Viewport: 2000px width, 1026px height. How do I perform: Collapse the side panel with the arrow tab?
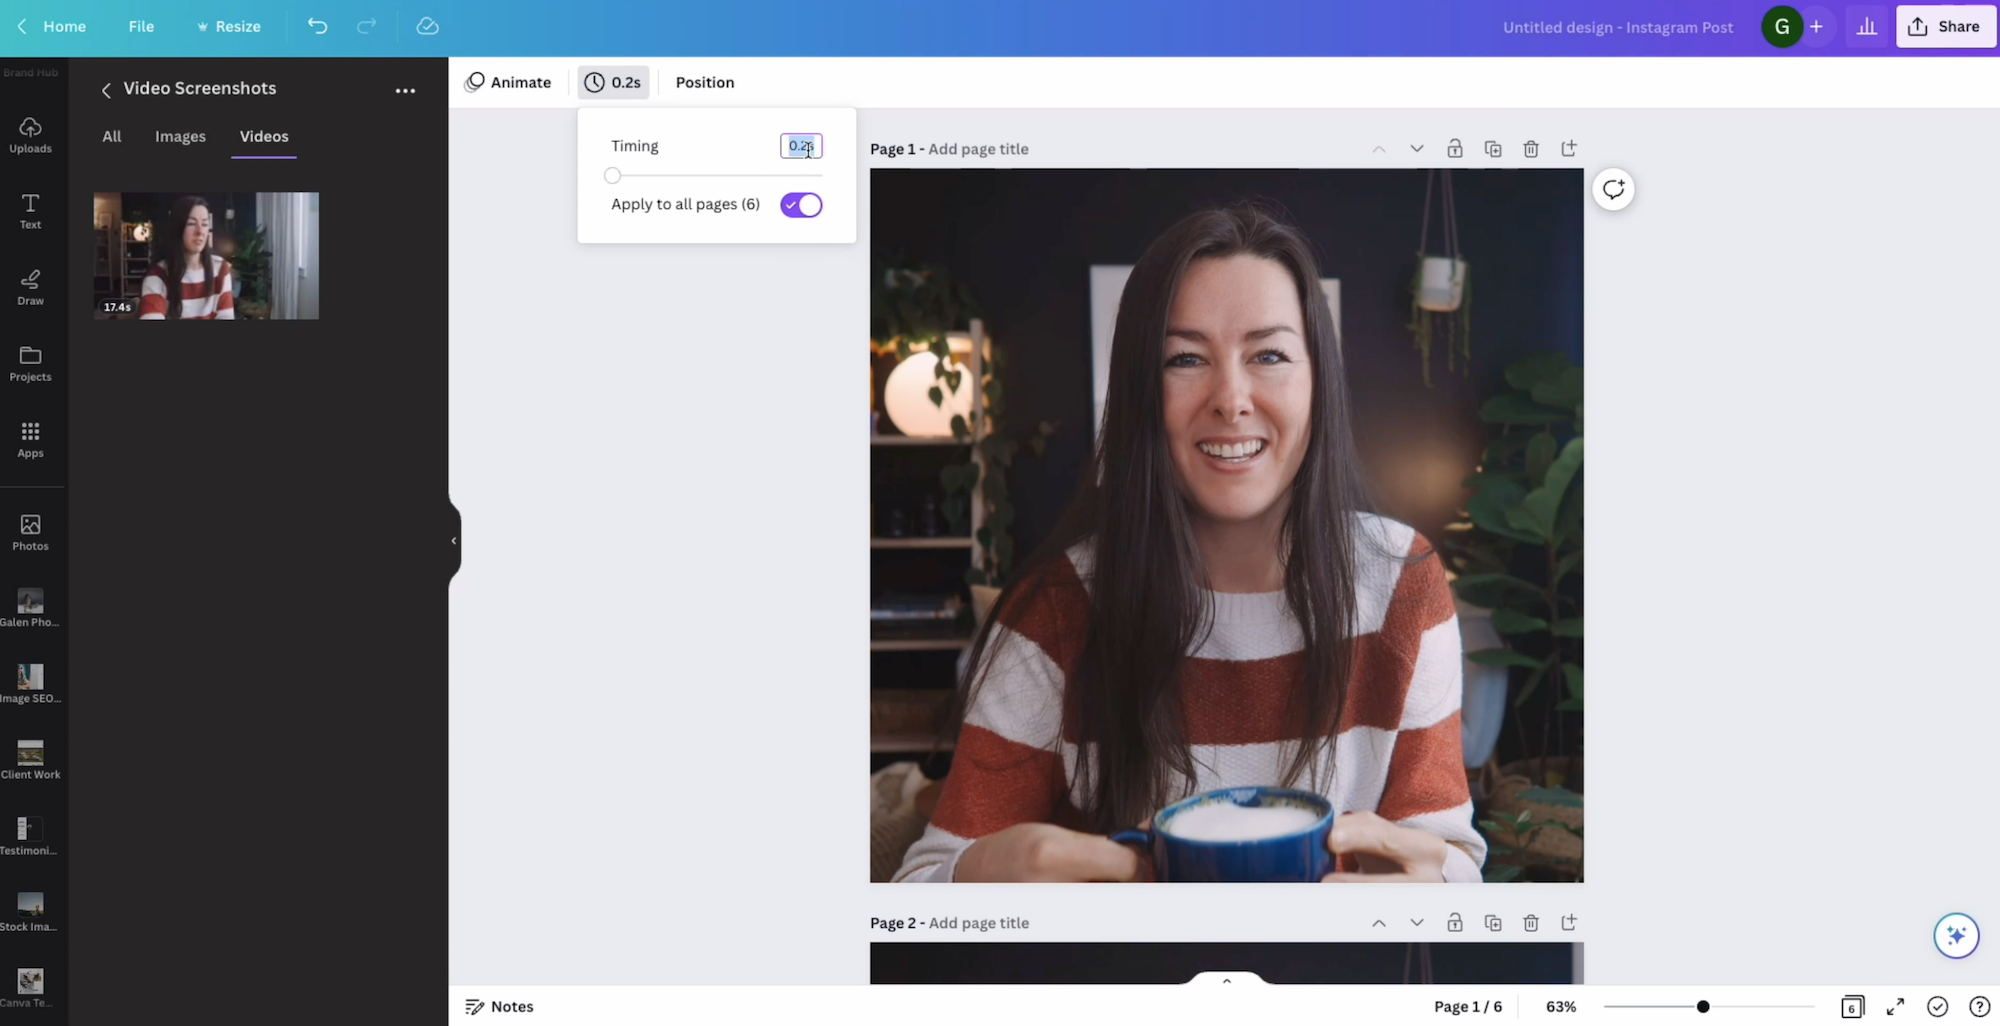[x=452, y=541]
